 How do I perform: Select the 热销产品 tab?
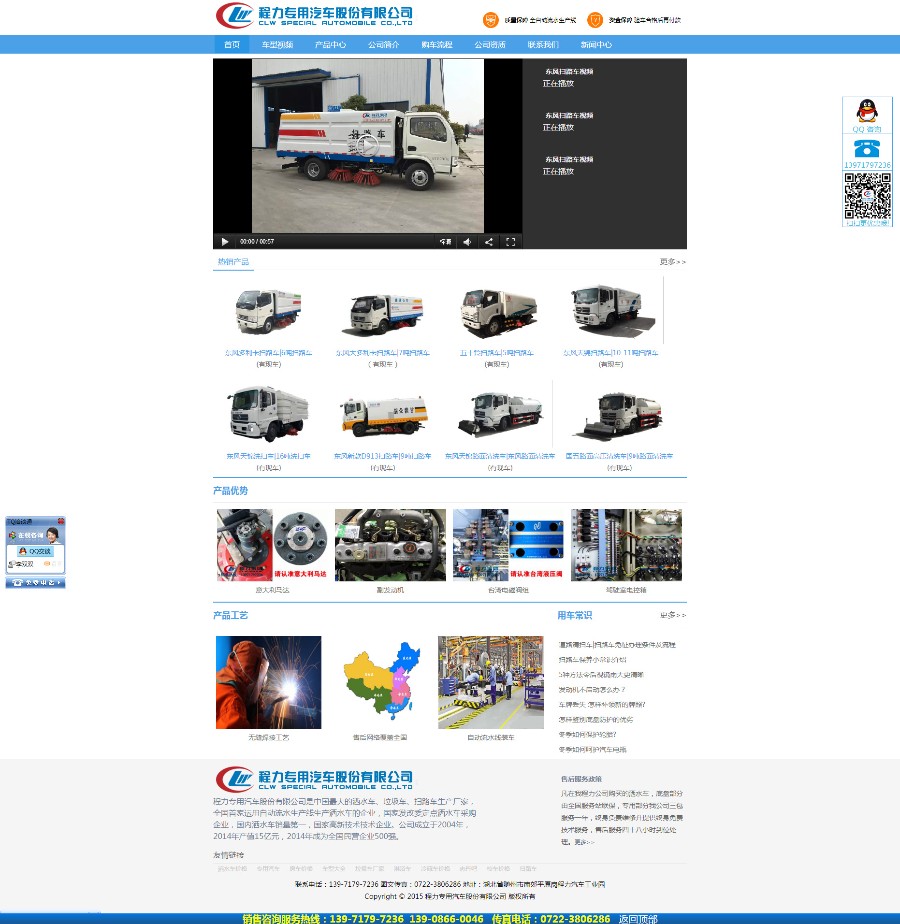[x=233, y=262]
